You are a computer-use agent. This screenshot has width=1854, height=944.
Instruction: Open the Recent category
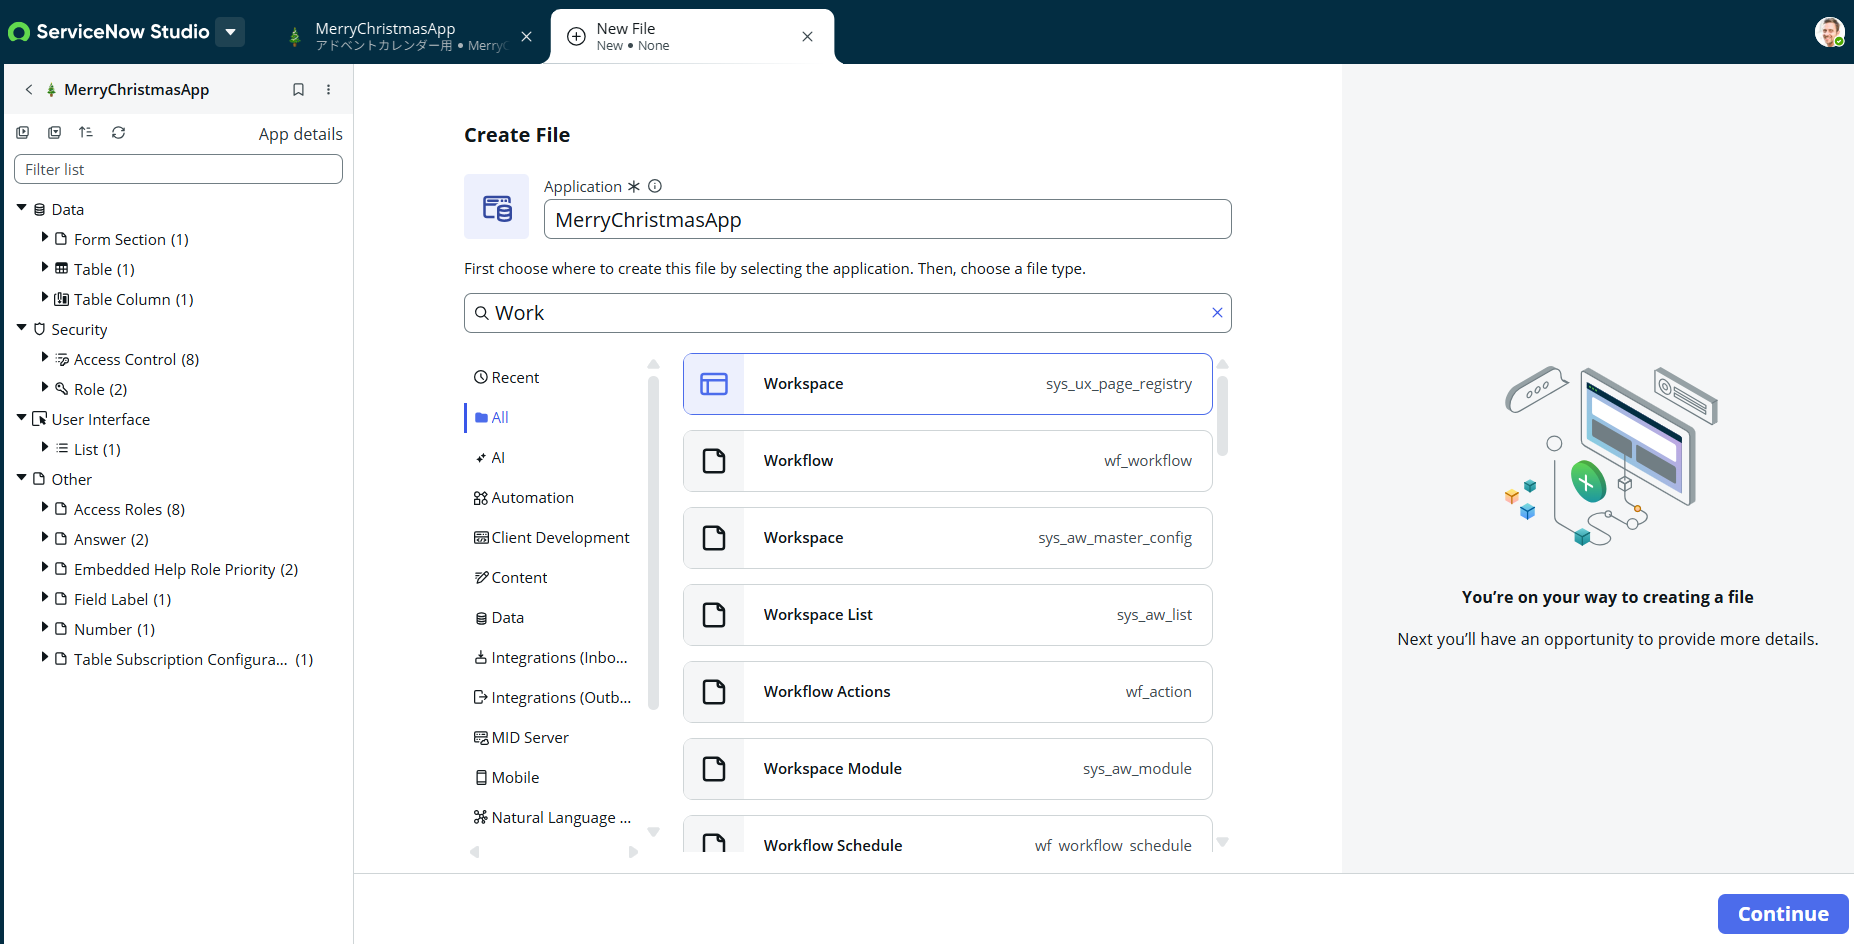pos(506,377)
